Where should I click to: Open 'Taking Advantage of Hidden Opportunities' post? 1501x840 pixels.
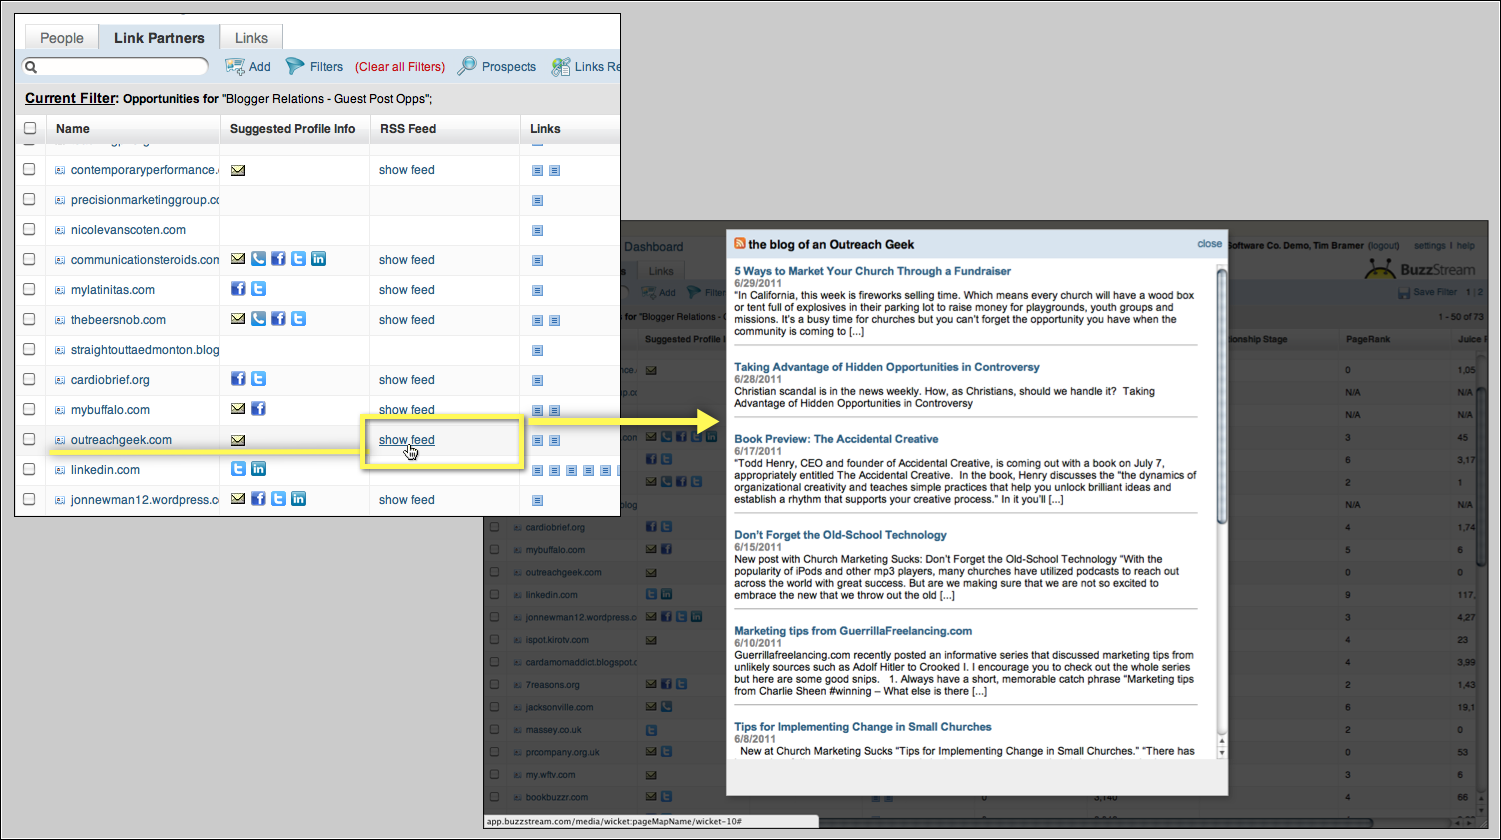[887, 367]
